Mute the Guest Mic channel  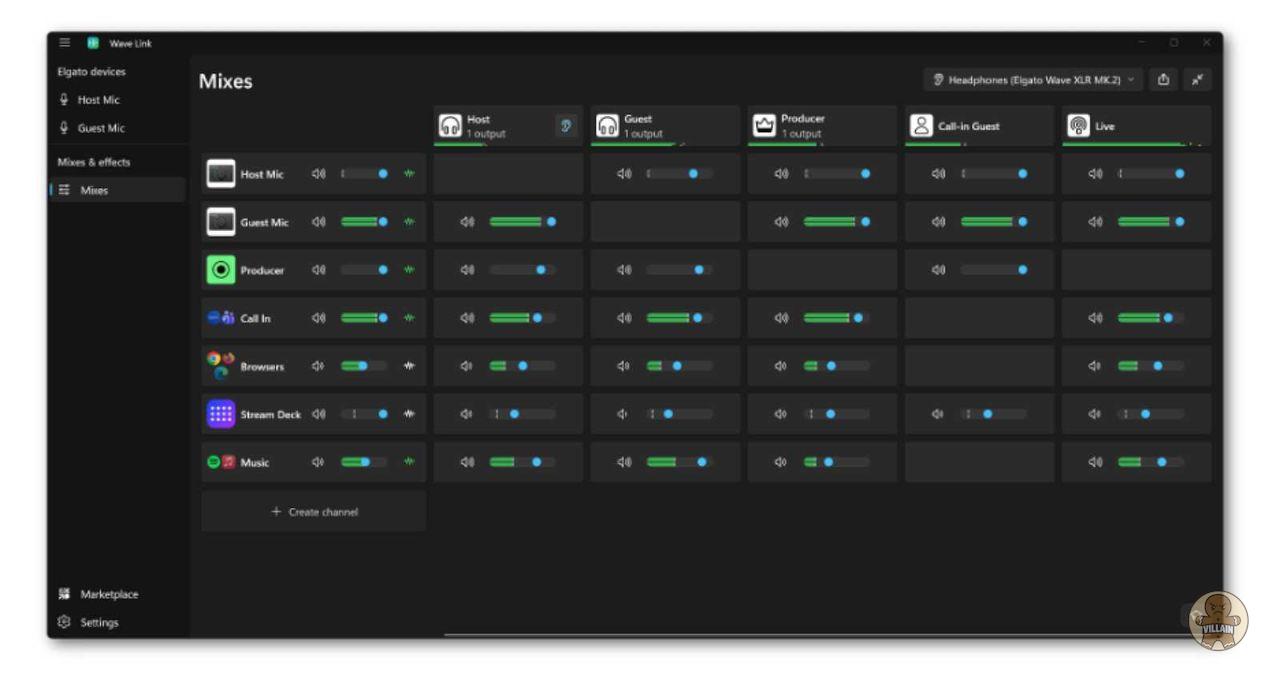[x=318, y=222]
